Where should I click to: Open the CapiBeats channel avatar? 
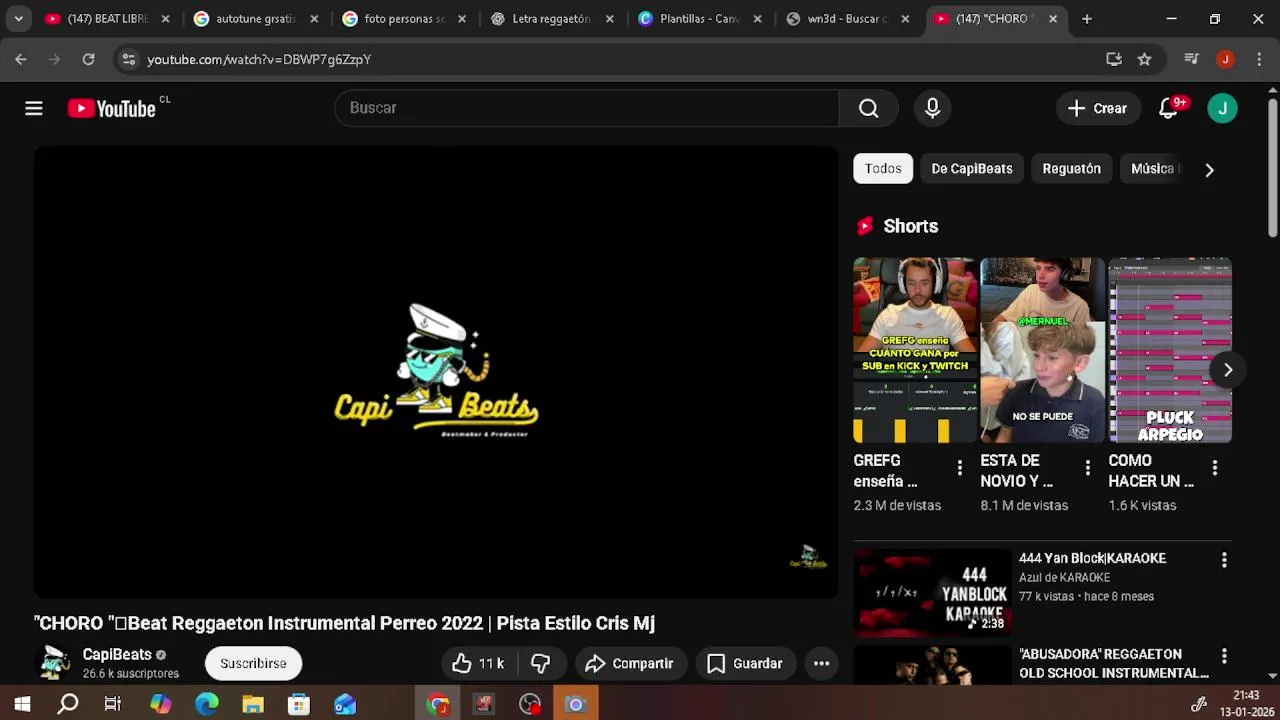click(54, 663)
